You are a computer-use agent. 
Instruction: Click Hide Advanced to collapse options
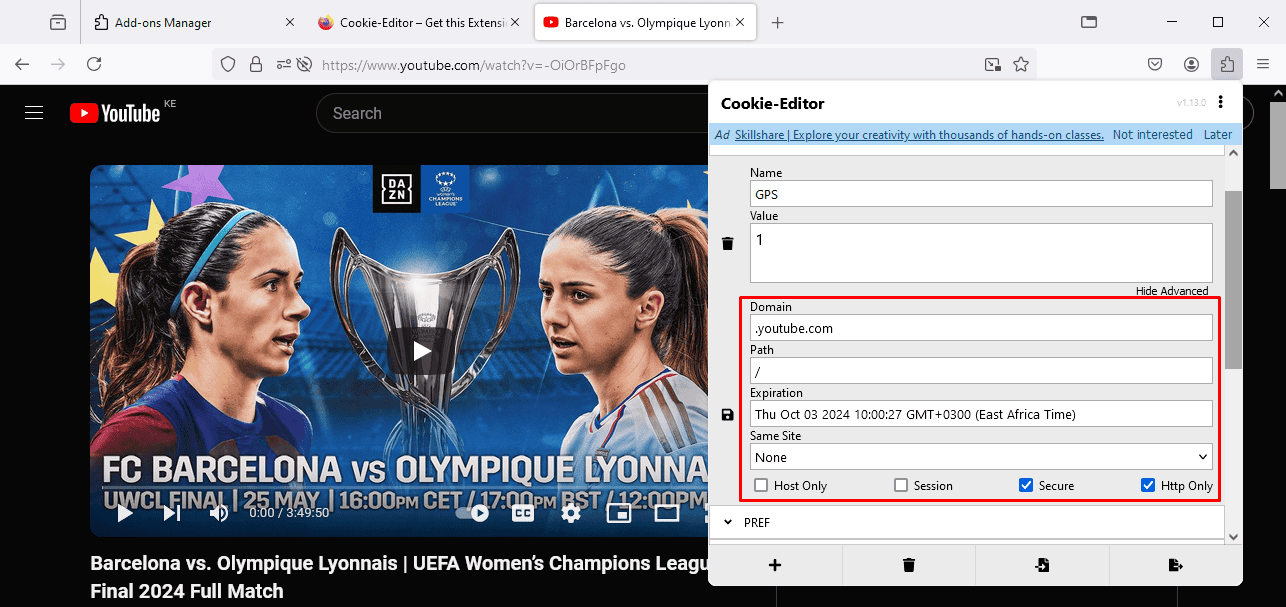click(1172, 291)
